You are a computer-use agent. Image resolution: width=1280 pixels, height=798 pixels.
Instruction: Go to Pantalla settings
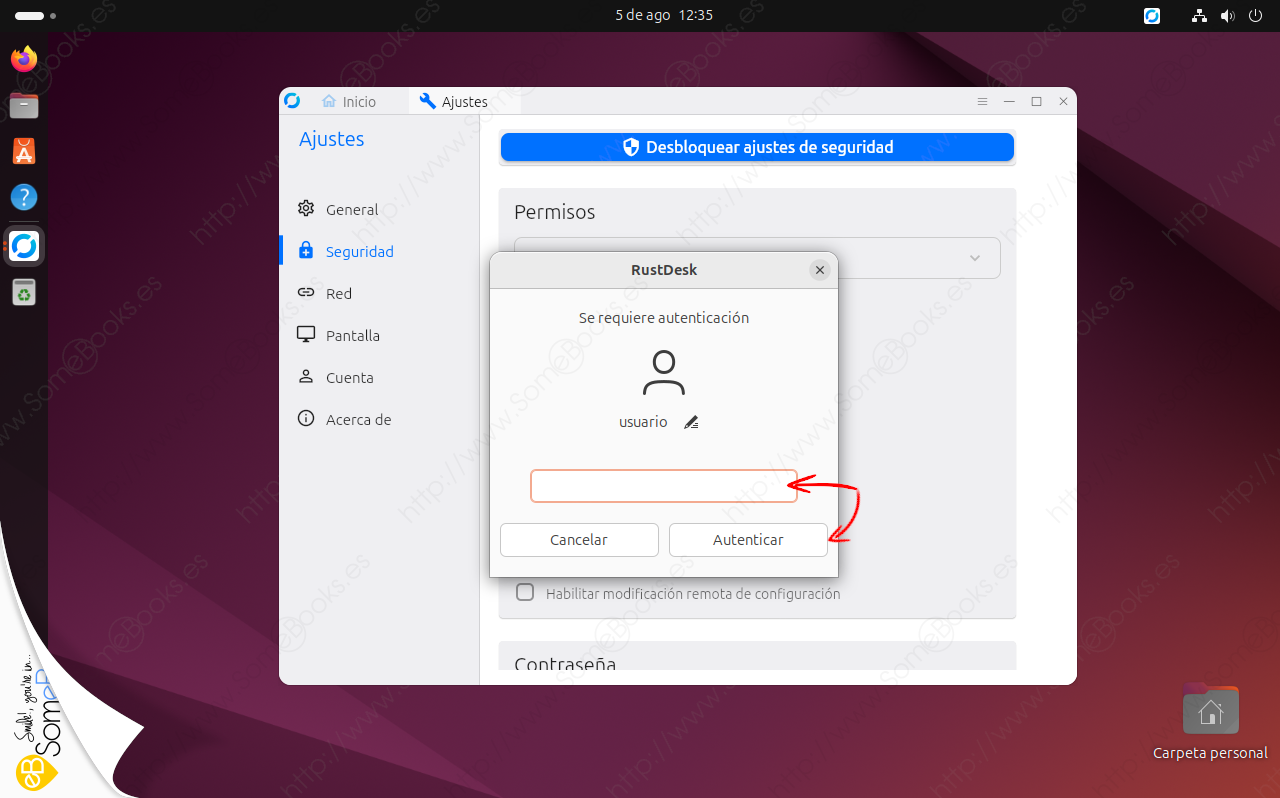(339, 335)
